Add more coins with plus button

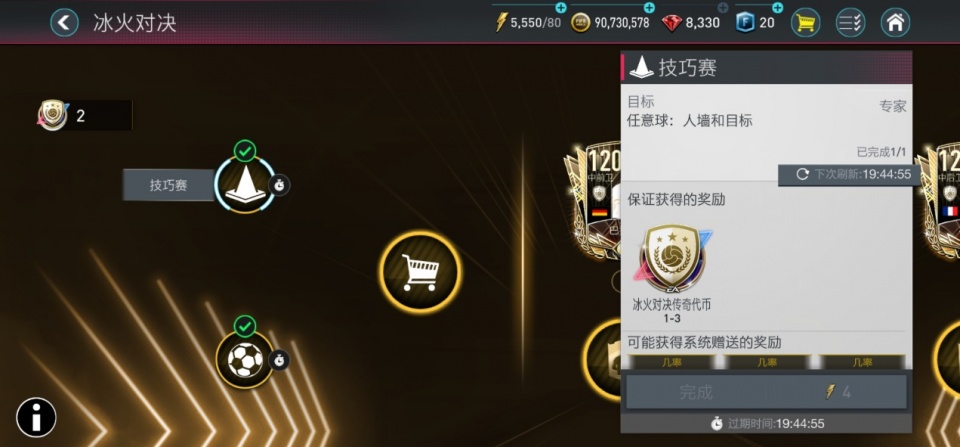[x=649, y=7]
